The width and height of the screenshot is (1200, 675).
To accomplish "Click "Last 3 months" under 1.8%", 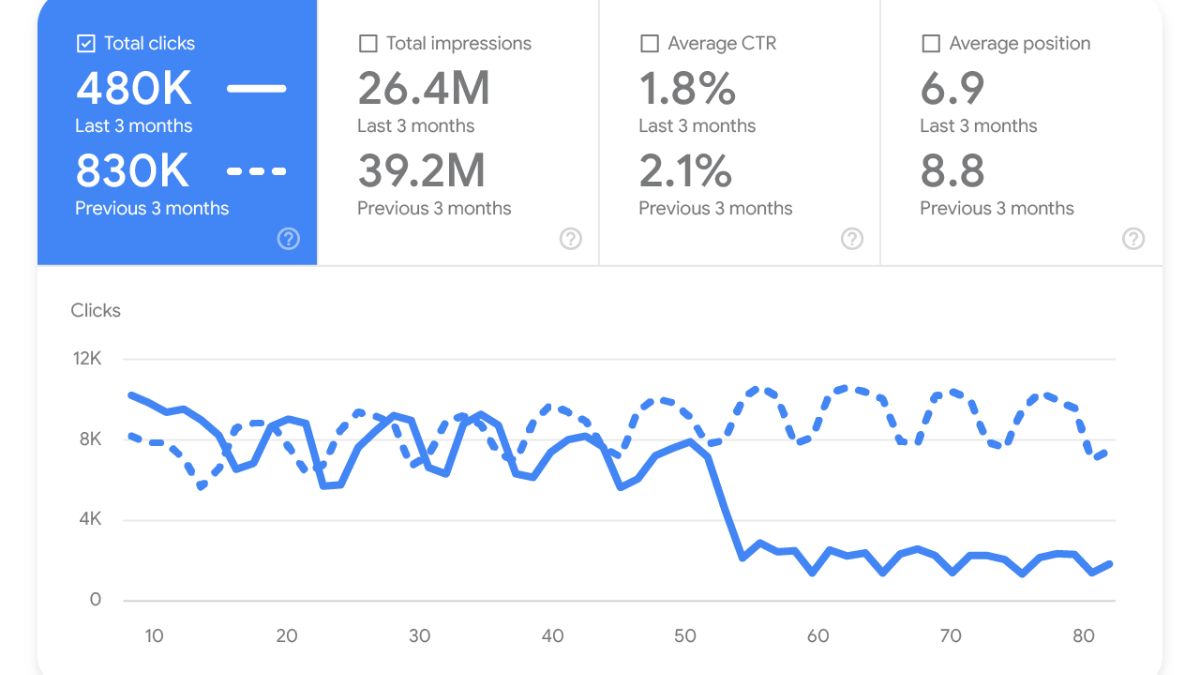I will pos(697,126).
